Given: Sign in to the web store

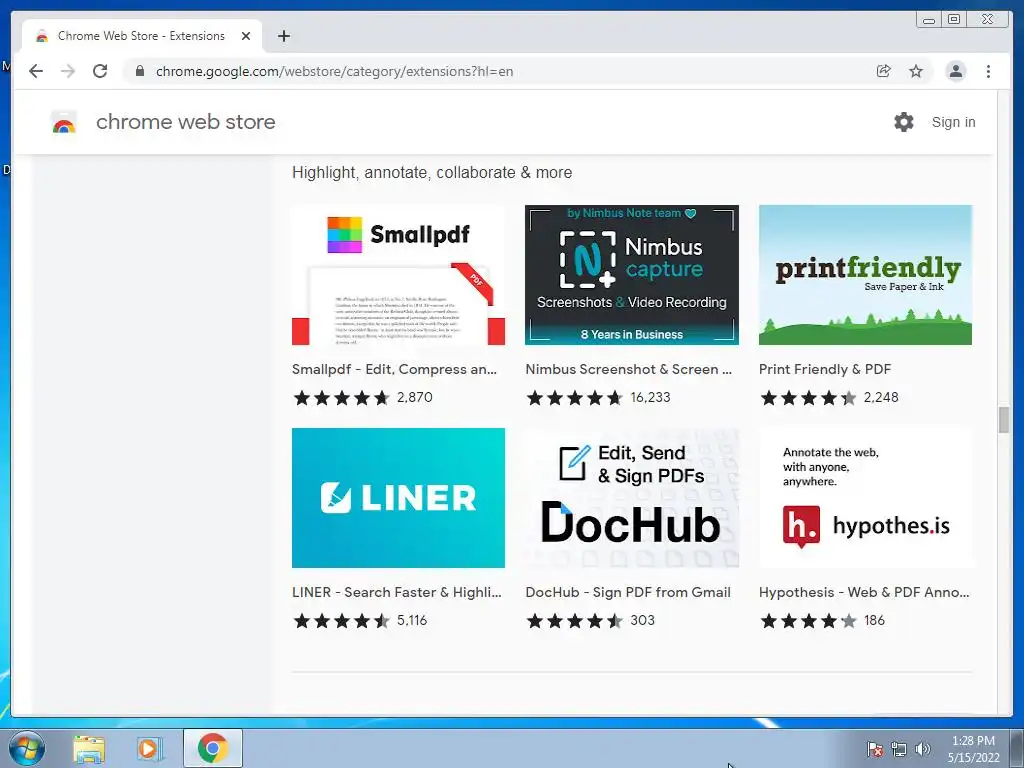Looking at the screenshot, I should click(953, 122).
